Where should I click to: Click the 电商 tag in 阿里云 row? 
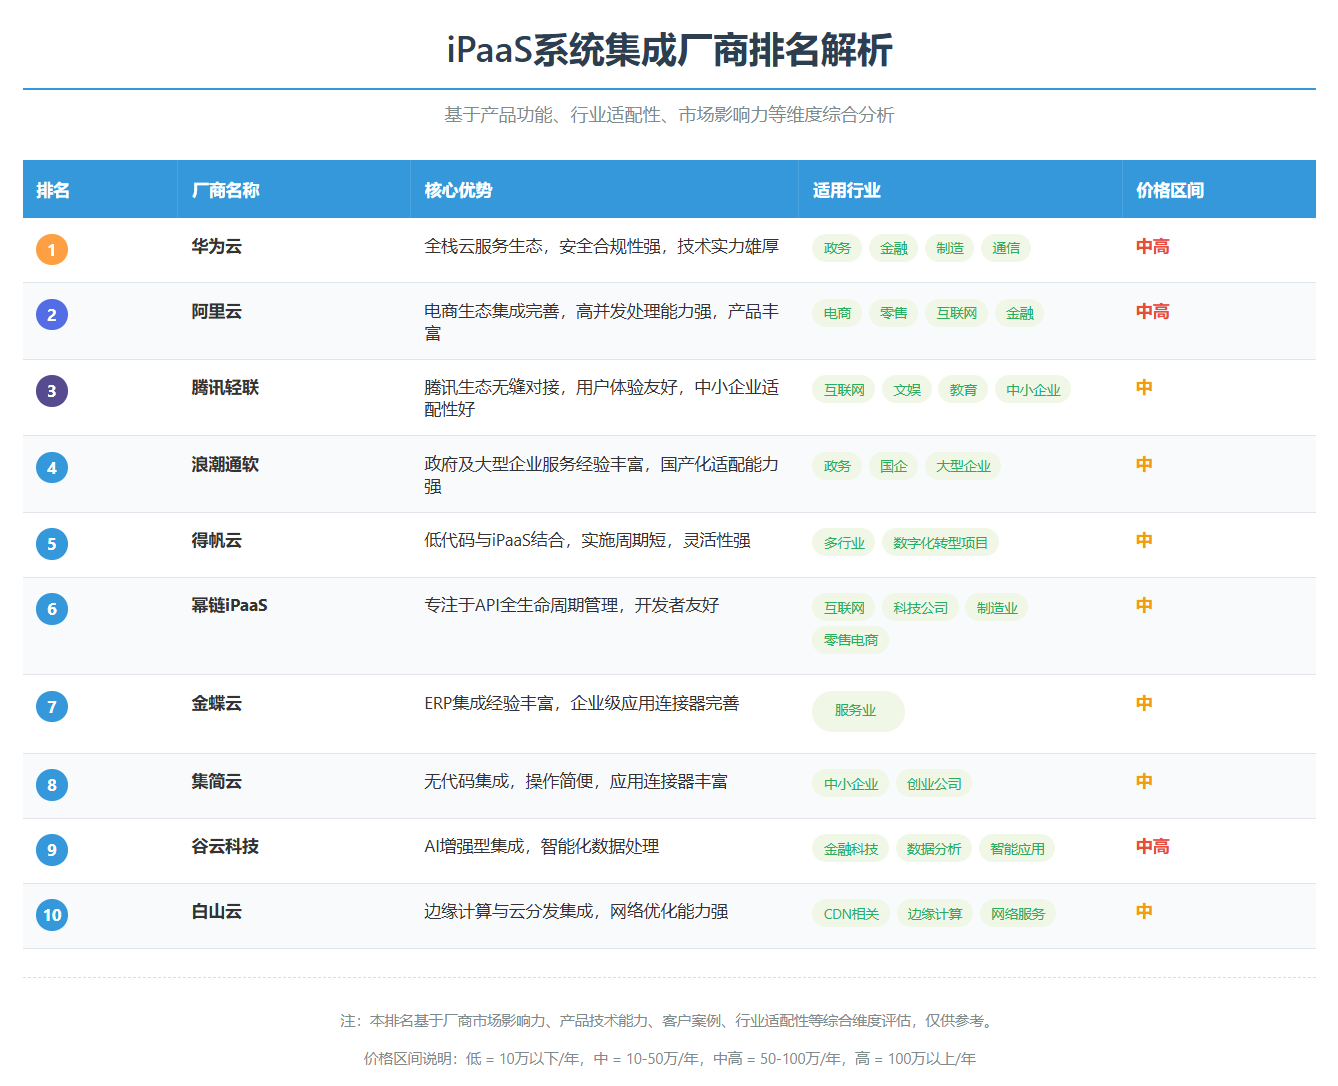coord(836,312)
